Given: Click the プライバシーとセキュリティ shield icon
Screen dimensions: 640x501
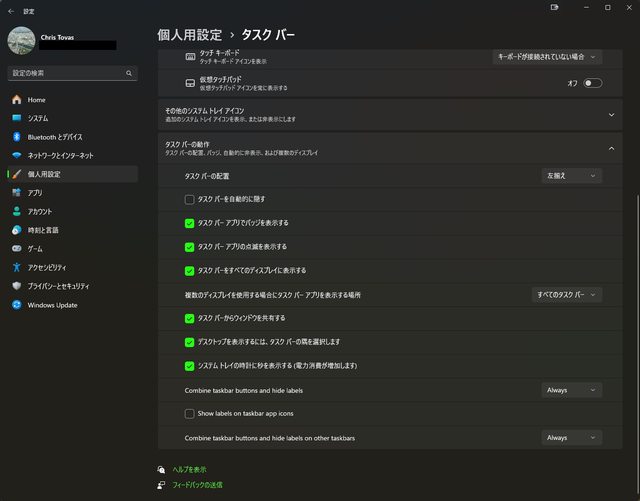Looking at the screenshot, I should tap(16, 286).
